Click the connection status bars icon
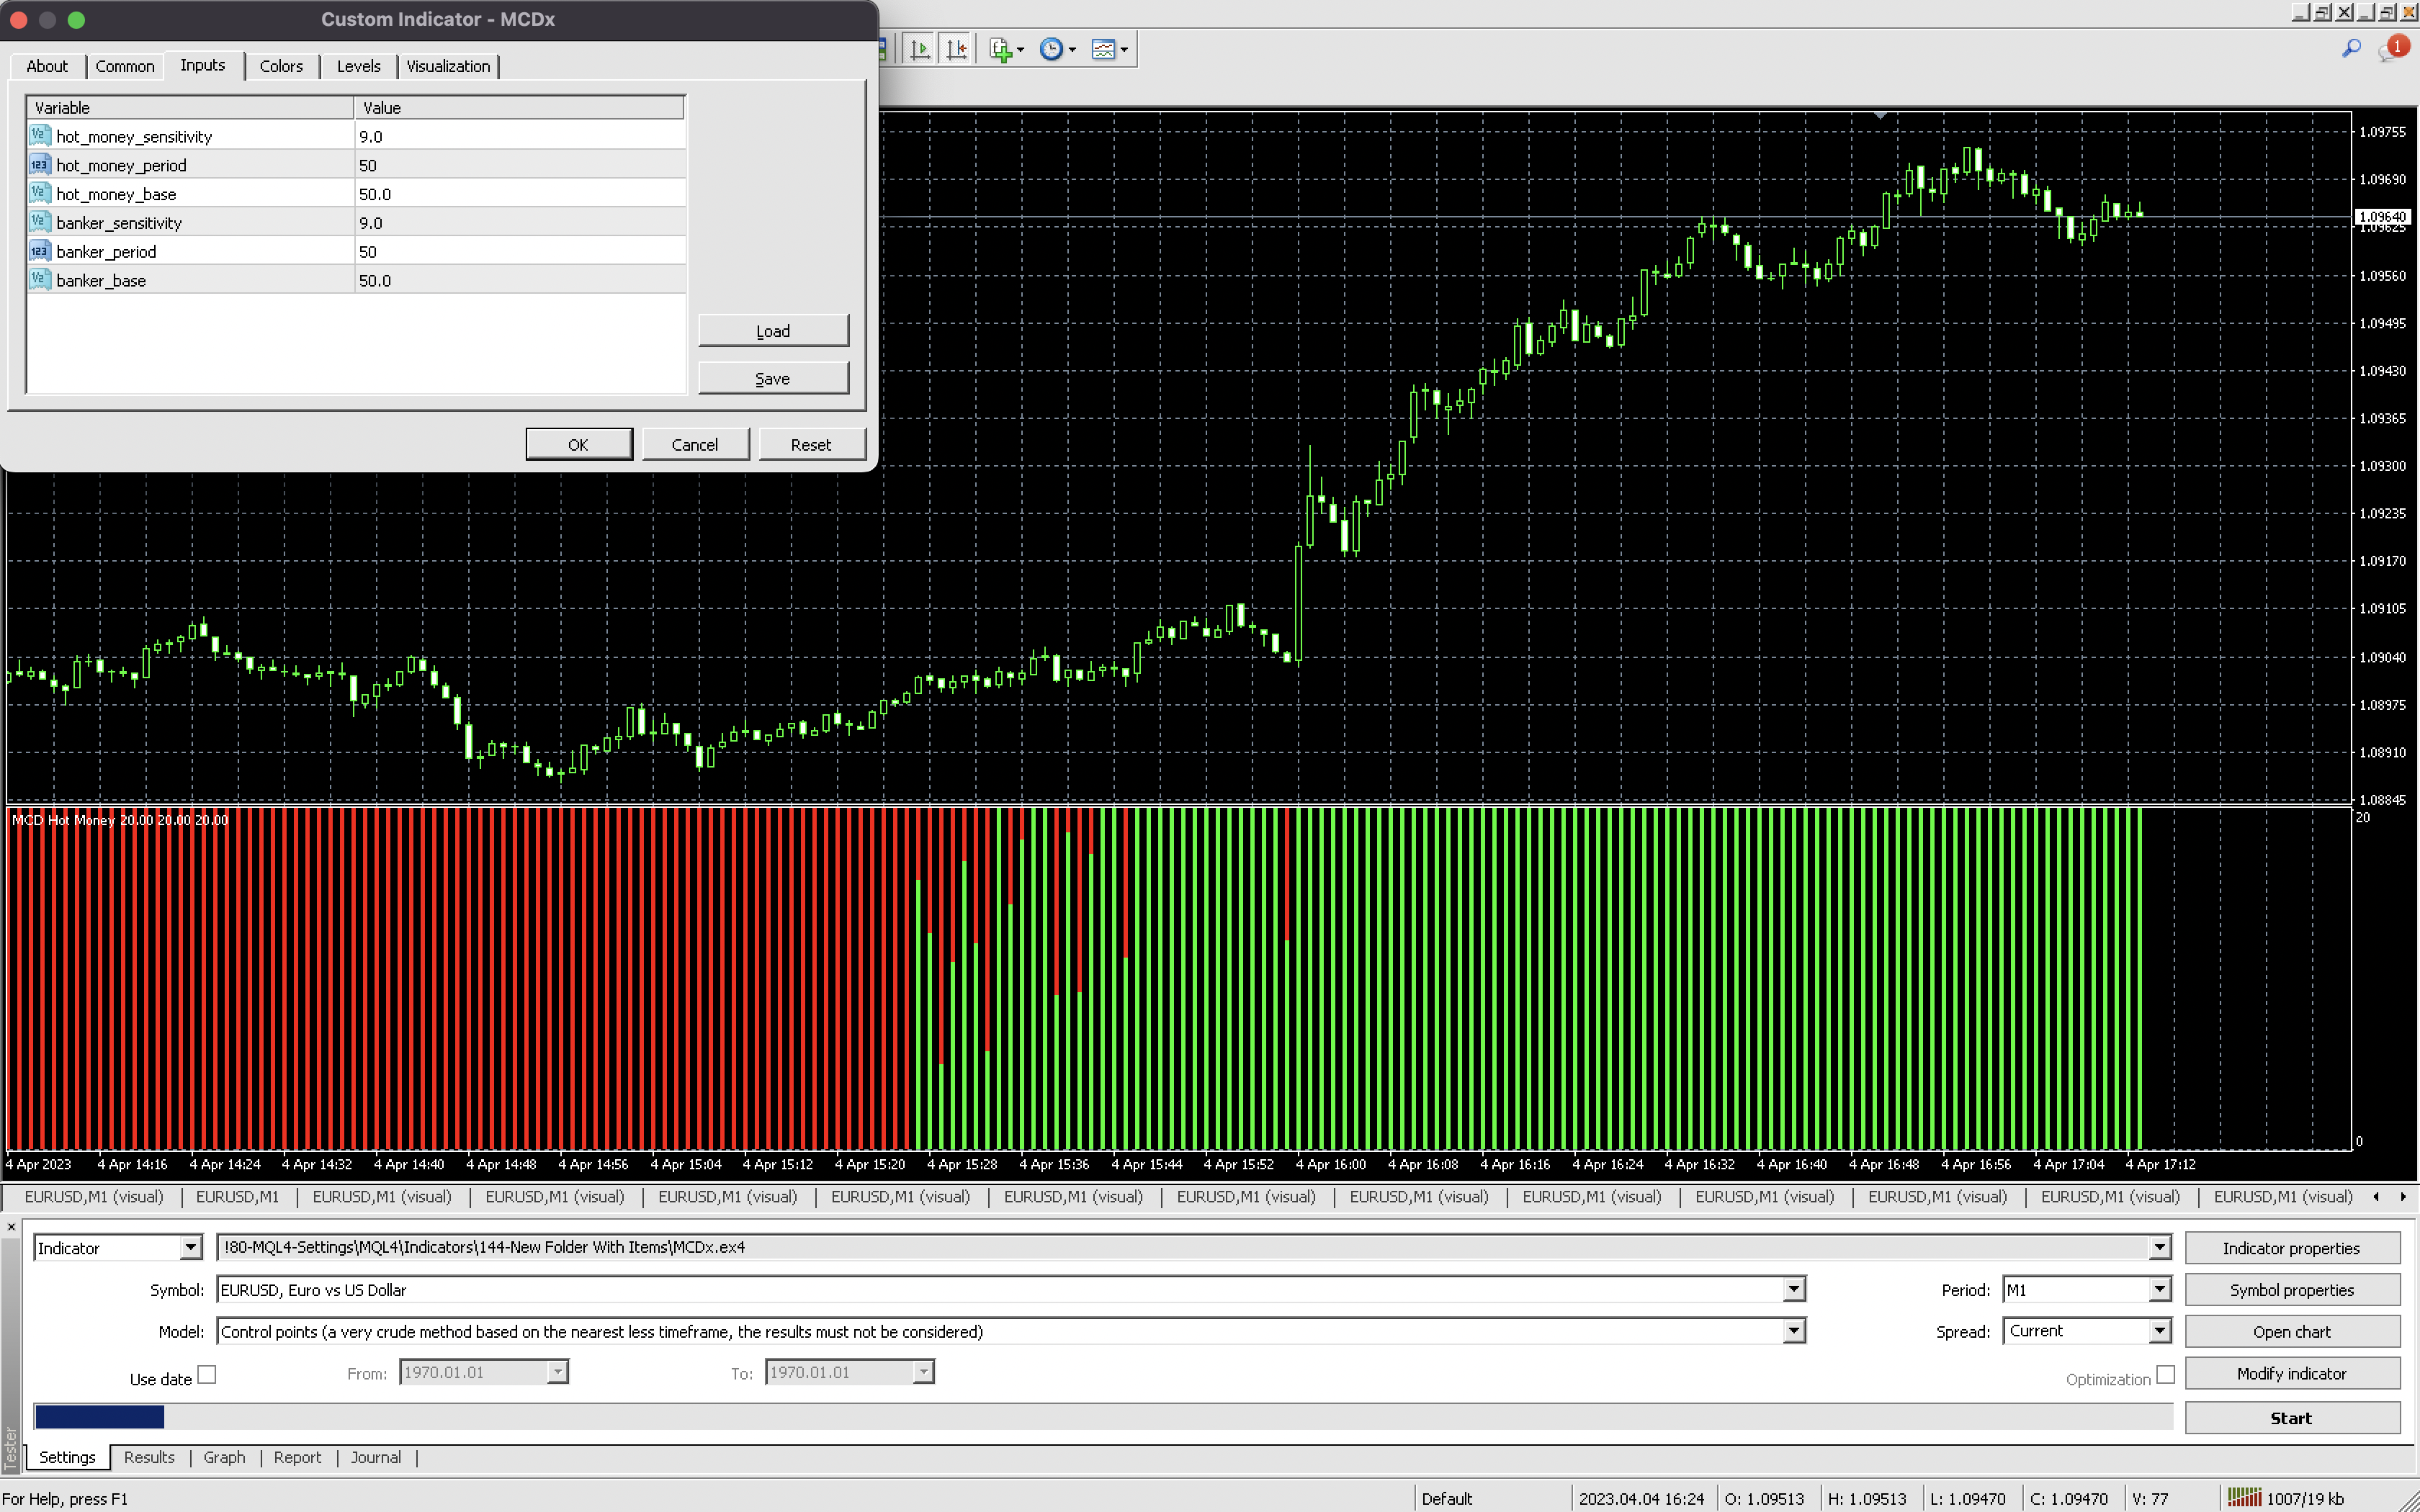 coord(2244,1497)
